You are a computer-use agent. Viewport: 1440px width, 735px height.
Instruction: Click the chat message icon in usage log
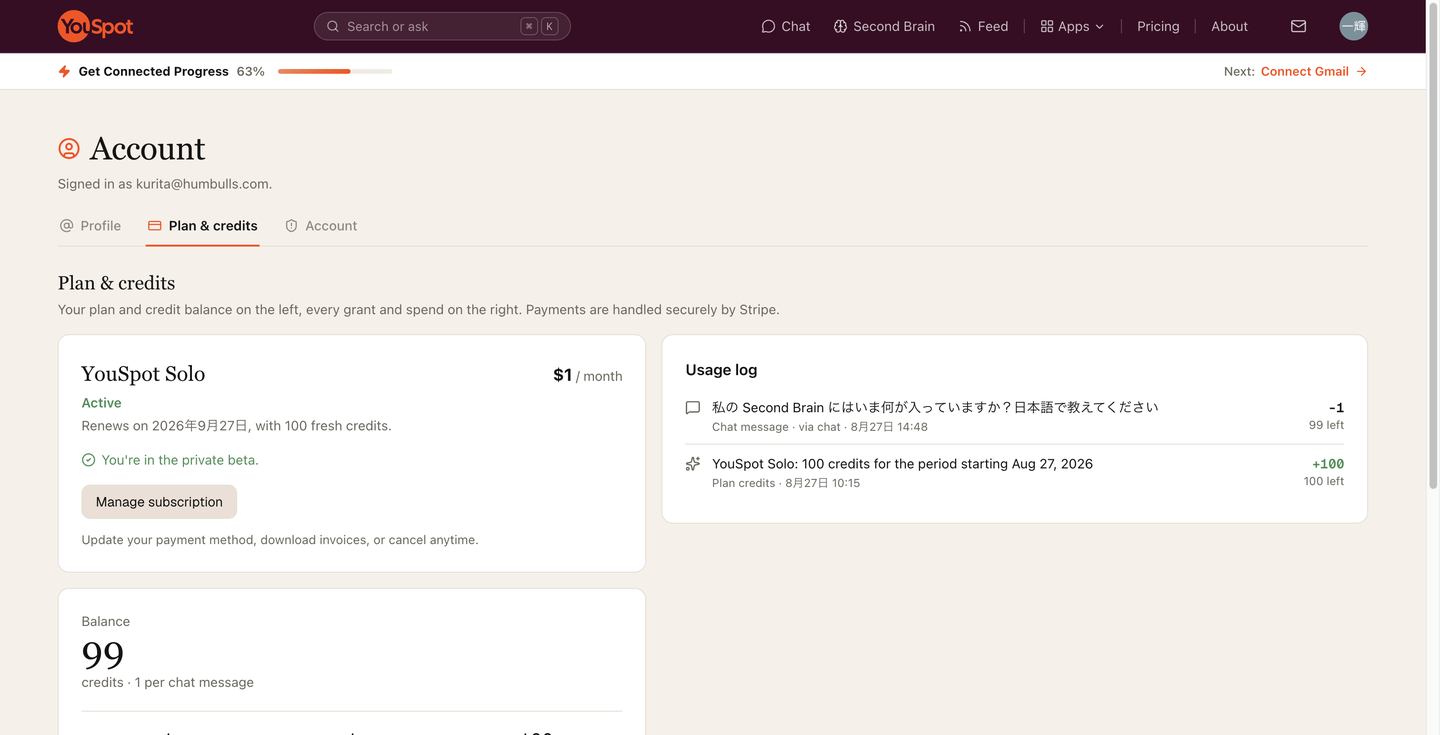point(692,408)
